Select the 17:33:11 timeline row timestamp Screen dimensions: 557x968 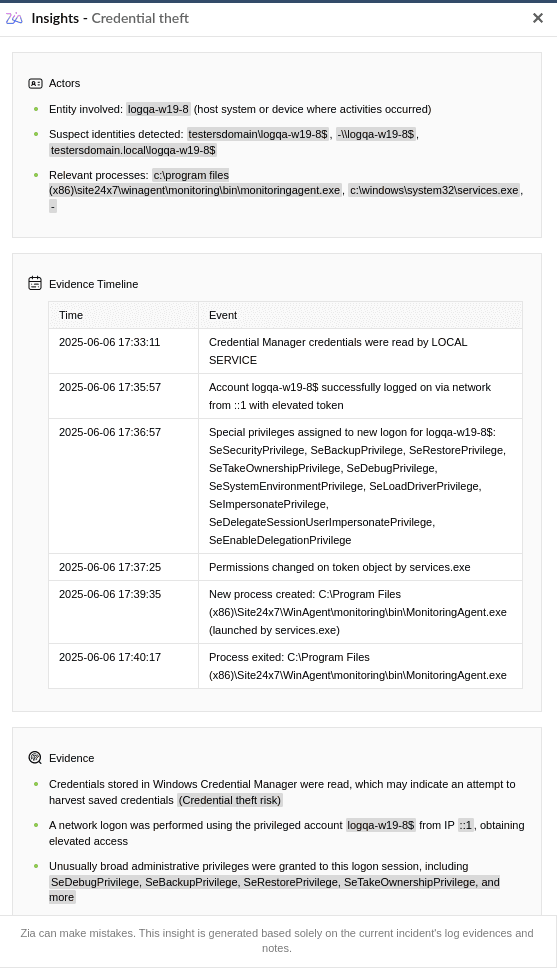click(x=109, y=342)
